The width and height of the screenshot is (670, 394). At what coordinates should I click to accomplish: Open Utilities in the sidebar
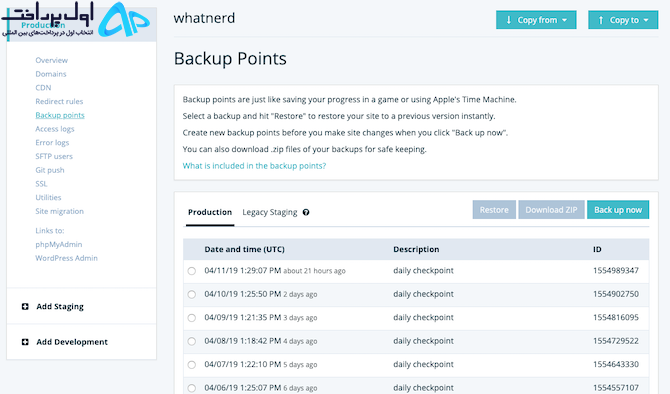(48, 197)
